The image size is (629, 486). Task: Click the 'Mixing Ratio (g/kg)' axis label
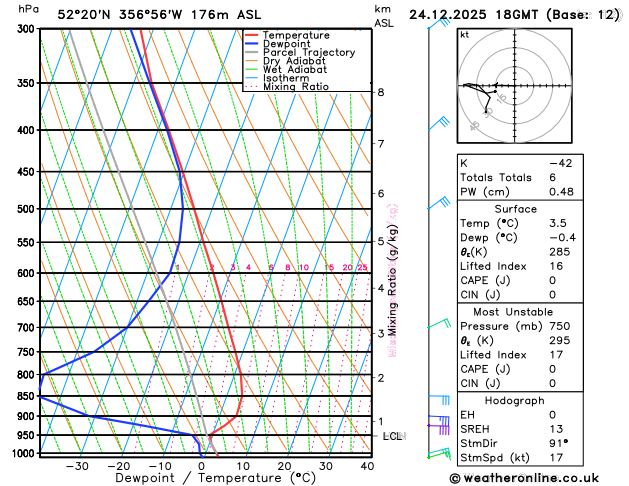coord(392,280)
